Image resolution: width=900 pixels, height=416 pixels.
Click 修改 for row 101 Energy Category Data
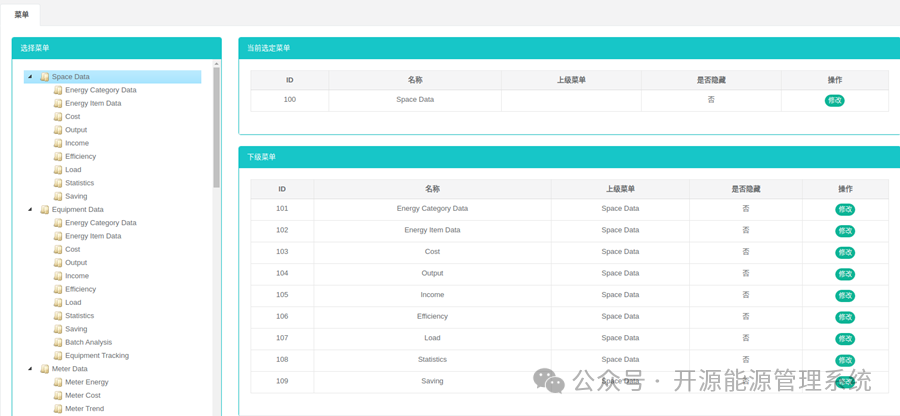point(844,209)
